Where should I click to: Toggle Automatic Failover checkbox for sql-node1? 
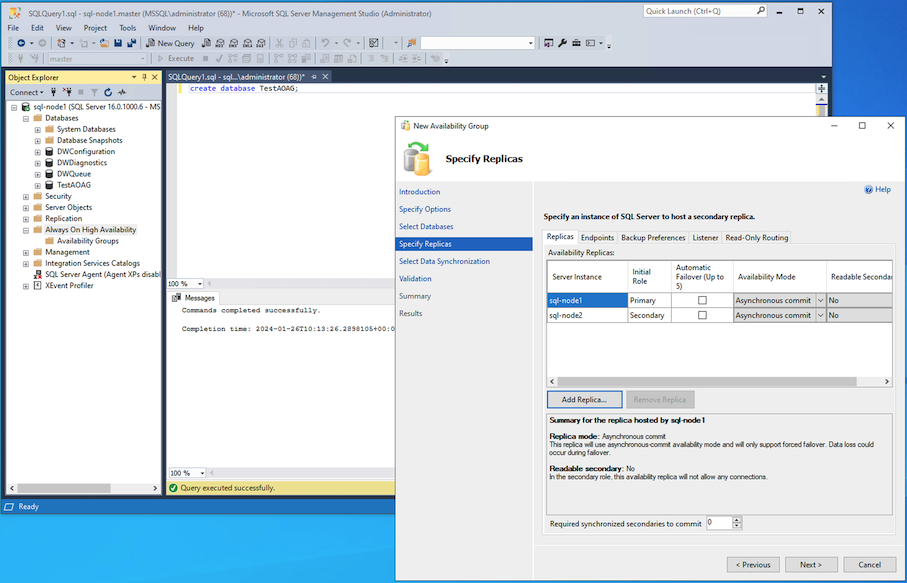pos(702,300)
